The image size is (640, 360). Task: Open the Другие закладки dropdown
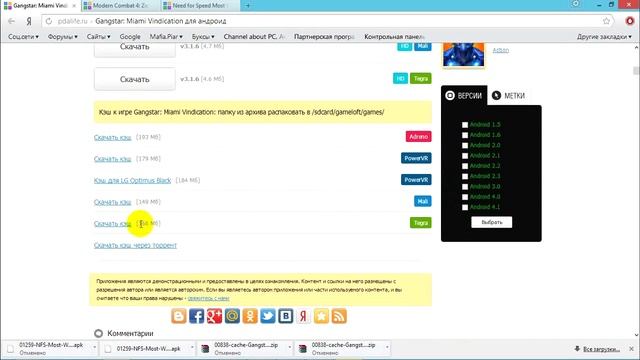(x=604, y=37)
